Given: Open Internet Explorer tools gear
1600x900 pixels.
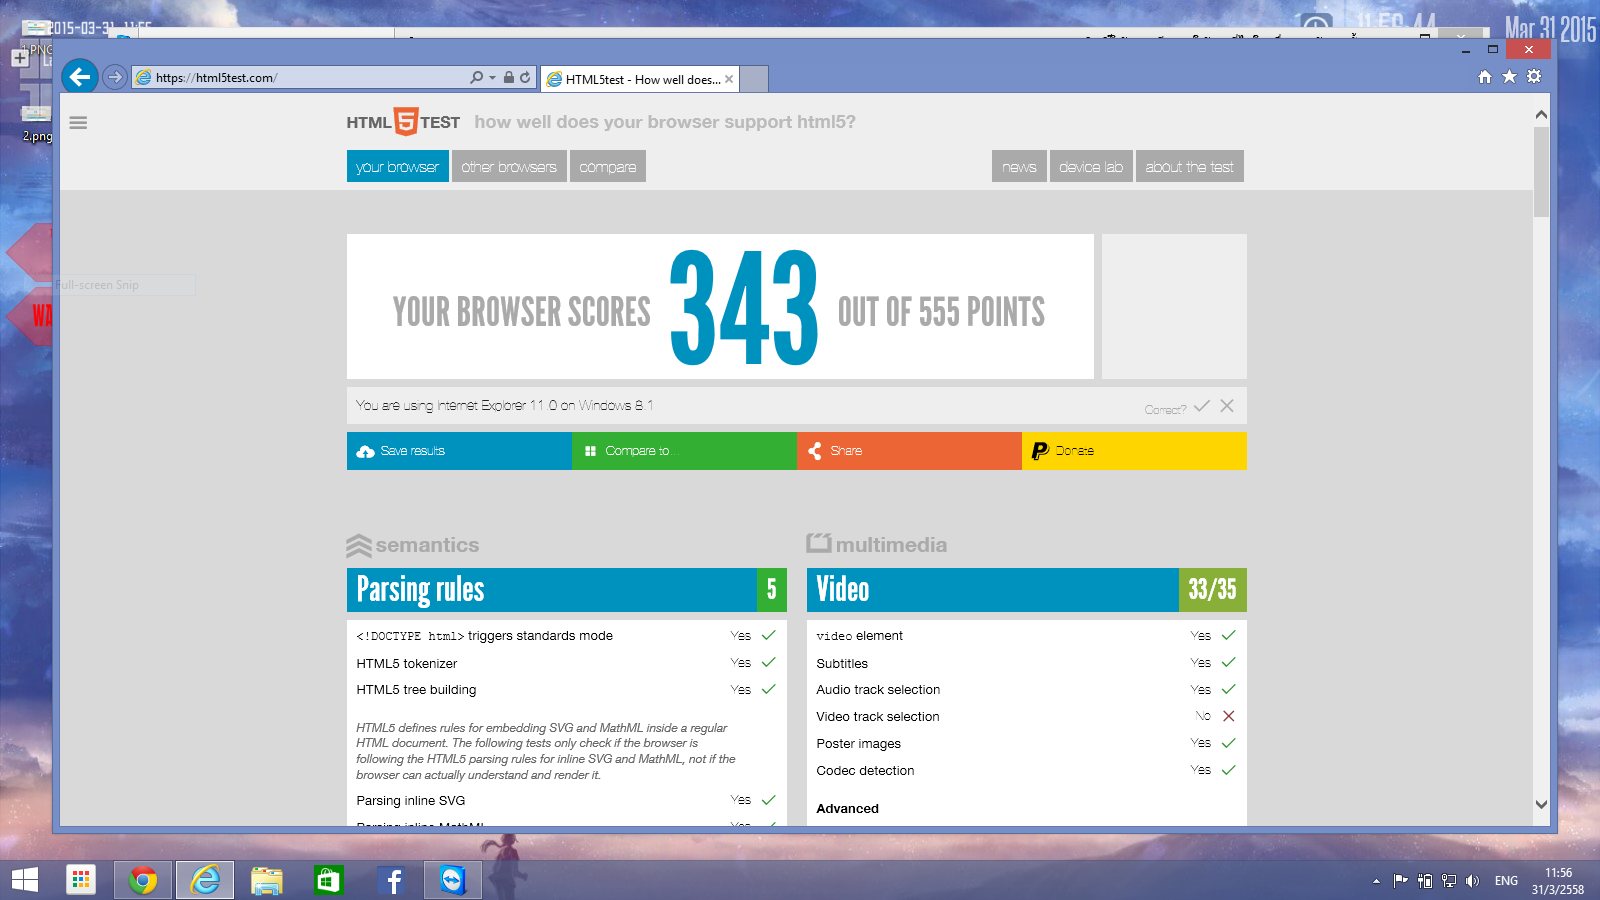Looking at the screenshot, I should click(1534, 76).
